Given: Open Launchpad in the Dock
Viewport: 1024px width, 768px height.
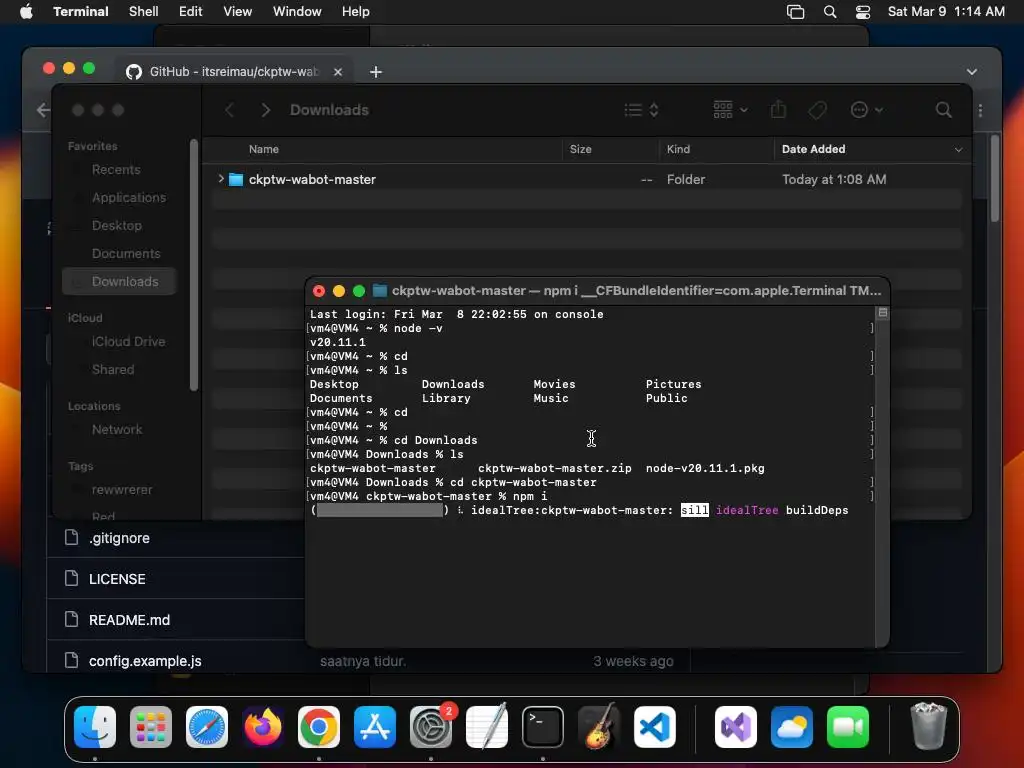Looking at the screenshot, I should tap(151, 726).
